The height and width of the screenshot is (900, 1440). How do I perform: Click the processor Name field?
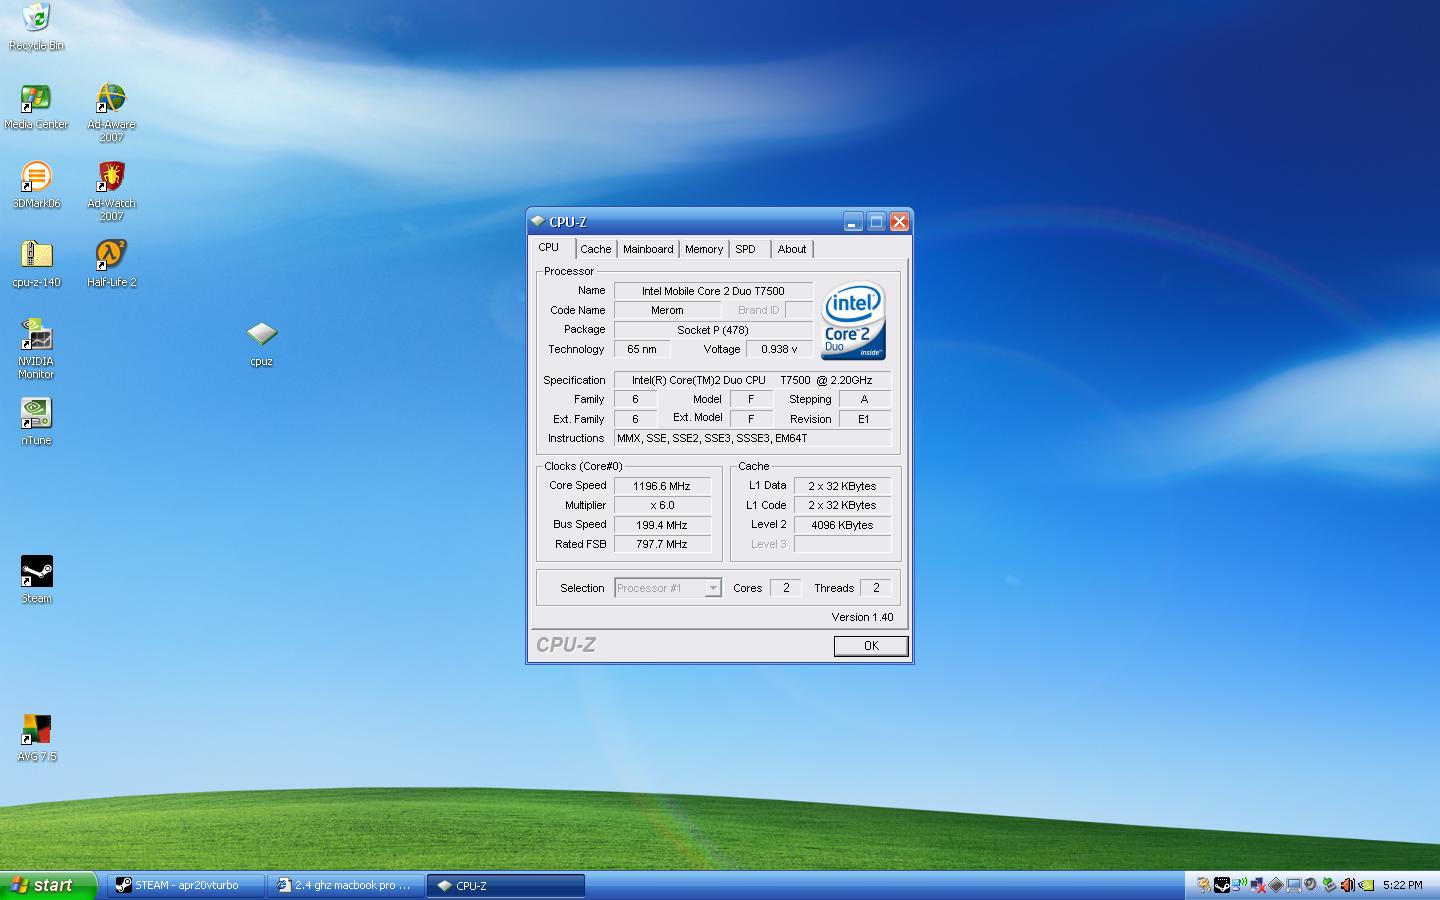click(x=713, y=291)
